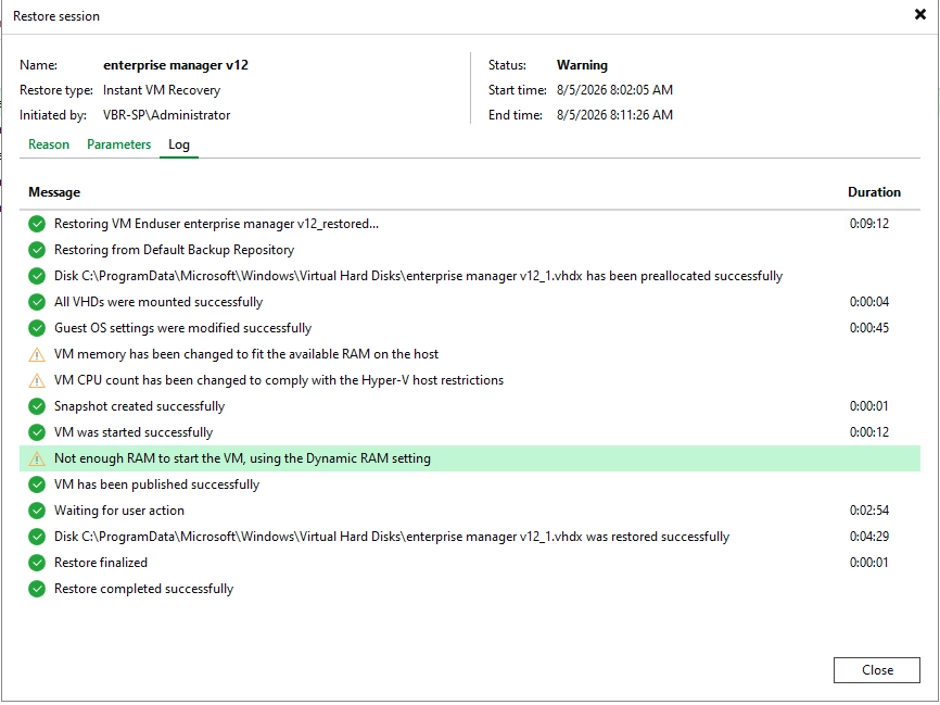The height and width of the screenshot is (705, 940).
Task: Select log row 'VM was started successfully'
Action: [470, 432]
